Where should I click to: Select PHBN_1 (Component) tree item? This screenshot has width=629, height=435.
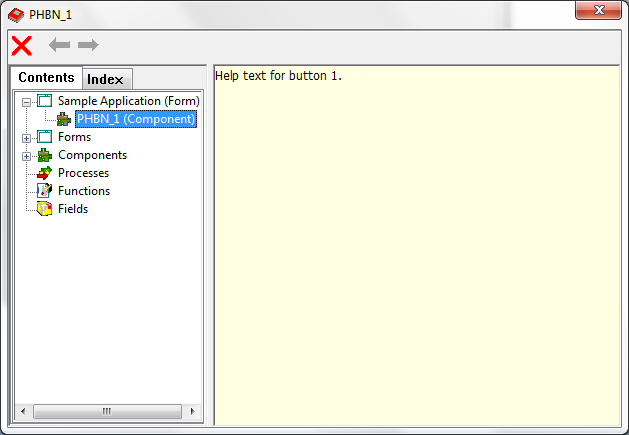136,119
